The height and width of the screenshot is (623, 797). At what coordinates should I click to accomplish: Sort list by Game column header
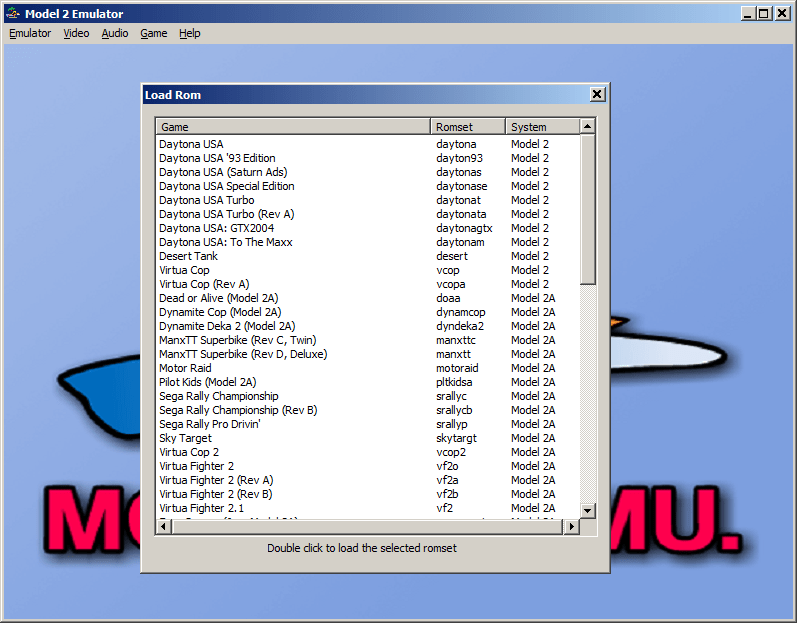tap(293, 127)
